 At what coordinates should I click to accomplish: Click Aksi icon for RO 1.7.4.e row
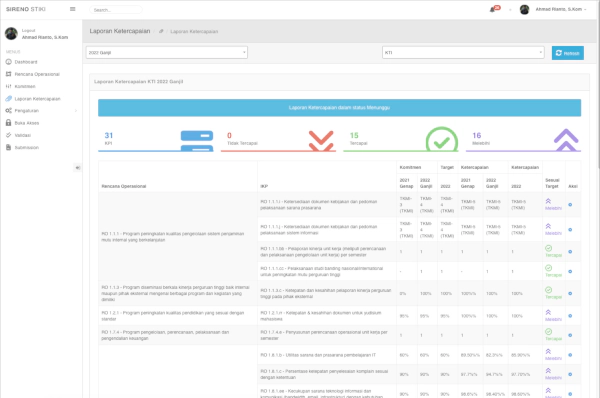click(570, 335)
